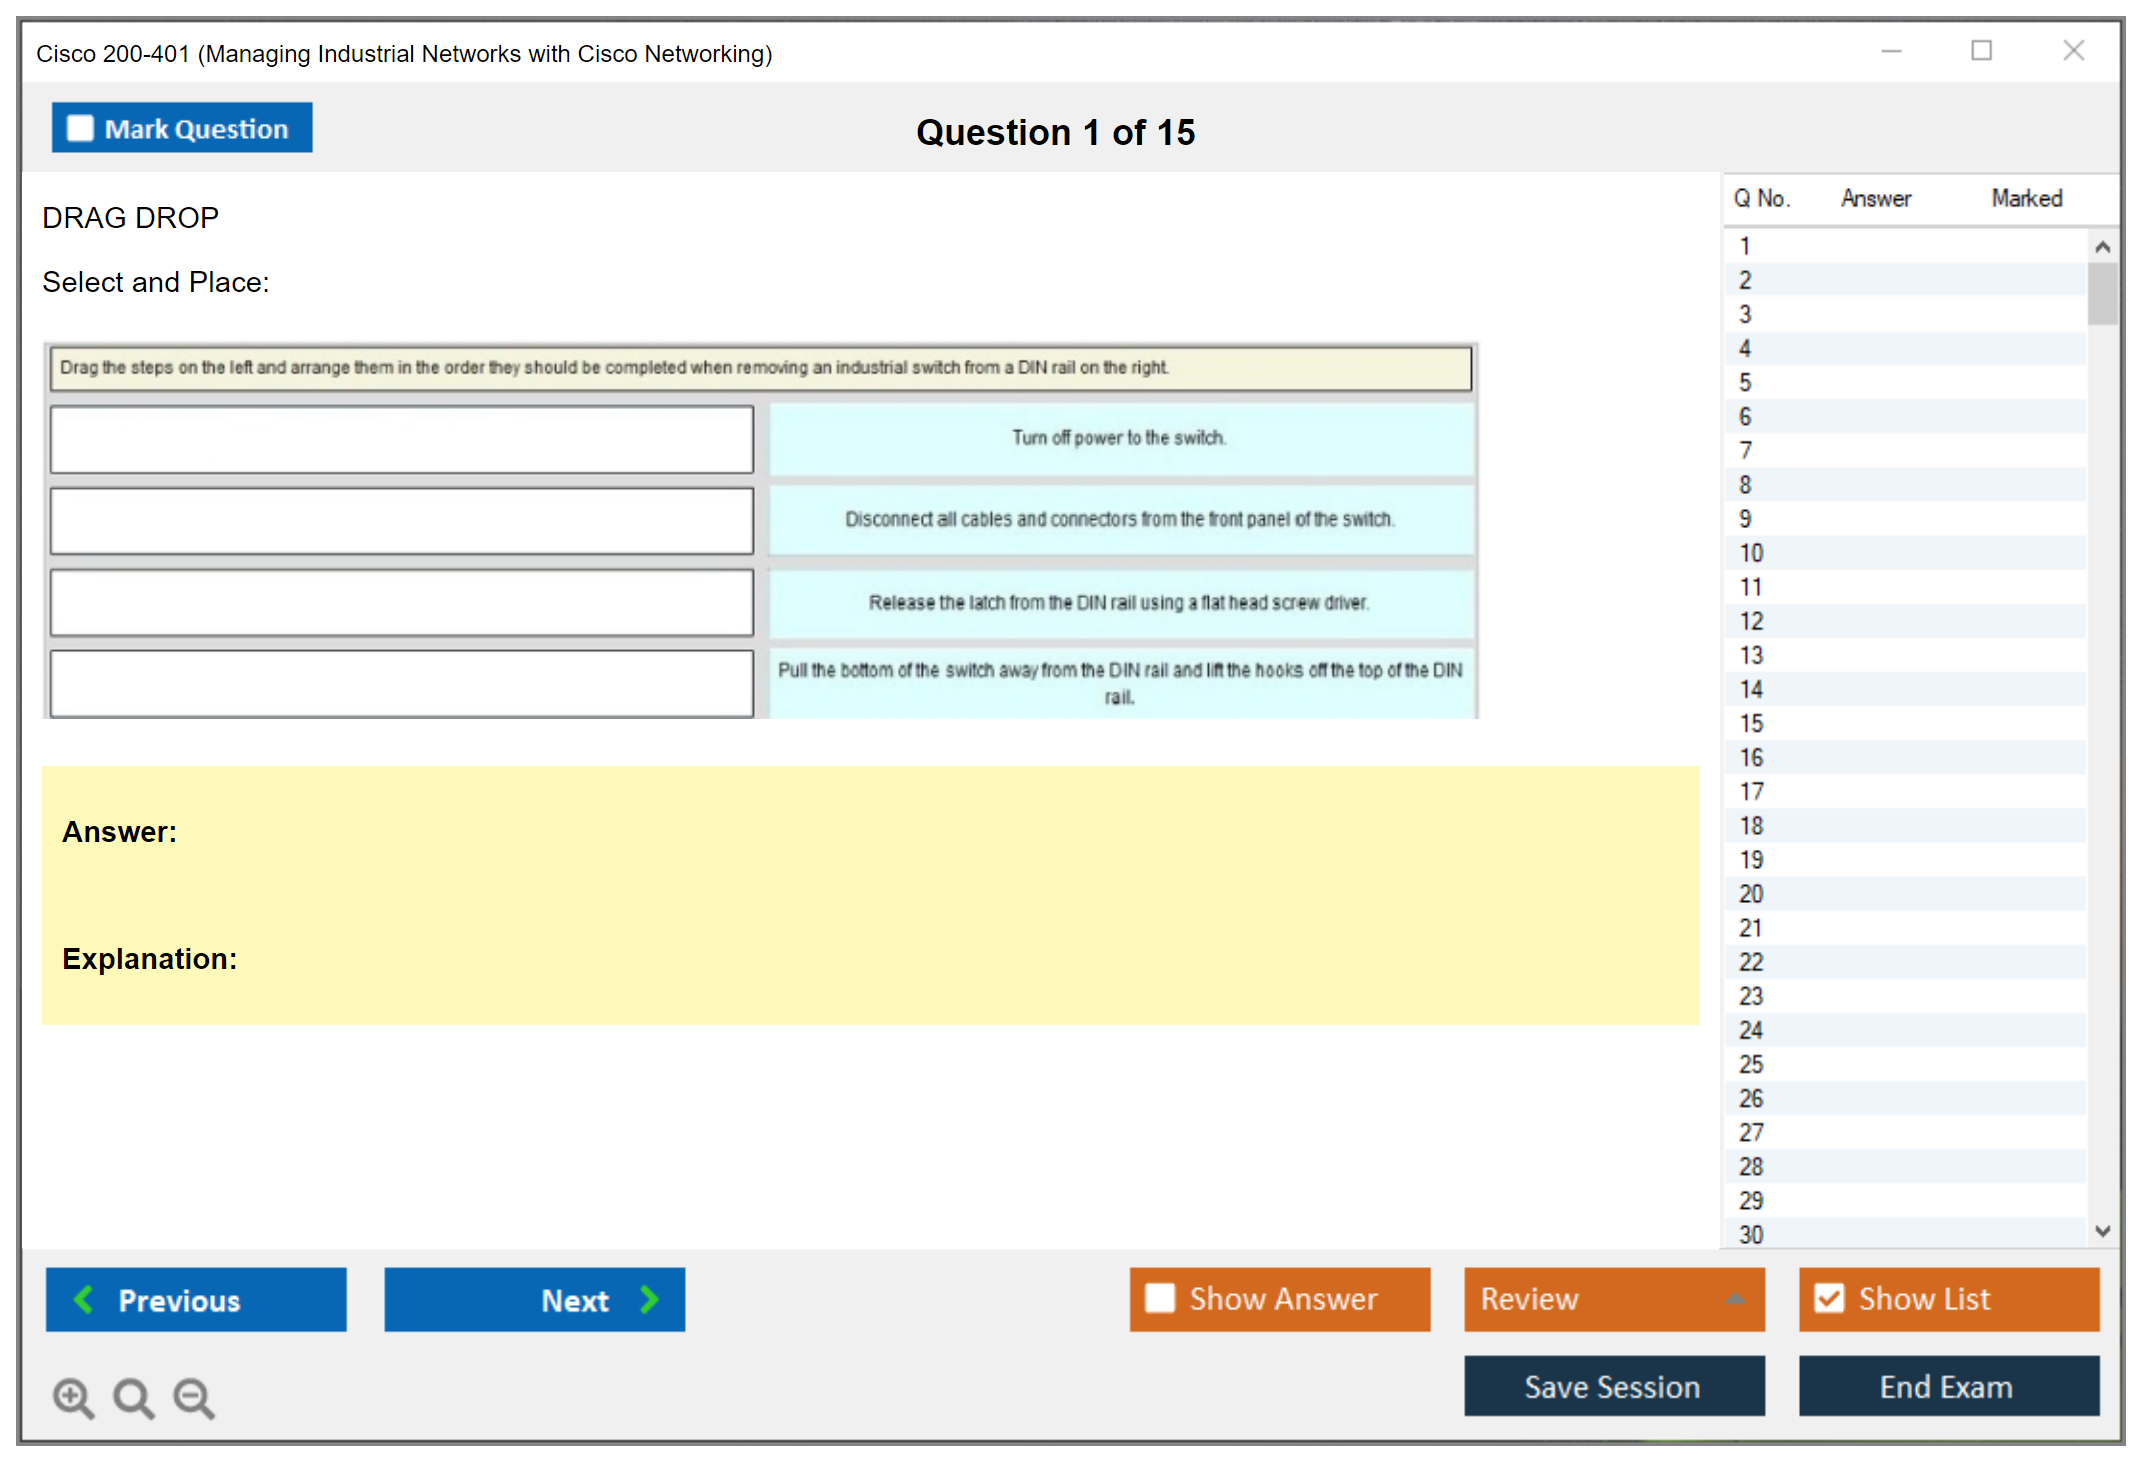Viewport: 2150px width, 1470px height.
Task: Click the green left arrow on Previous
Action: coord(85,1299)
